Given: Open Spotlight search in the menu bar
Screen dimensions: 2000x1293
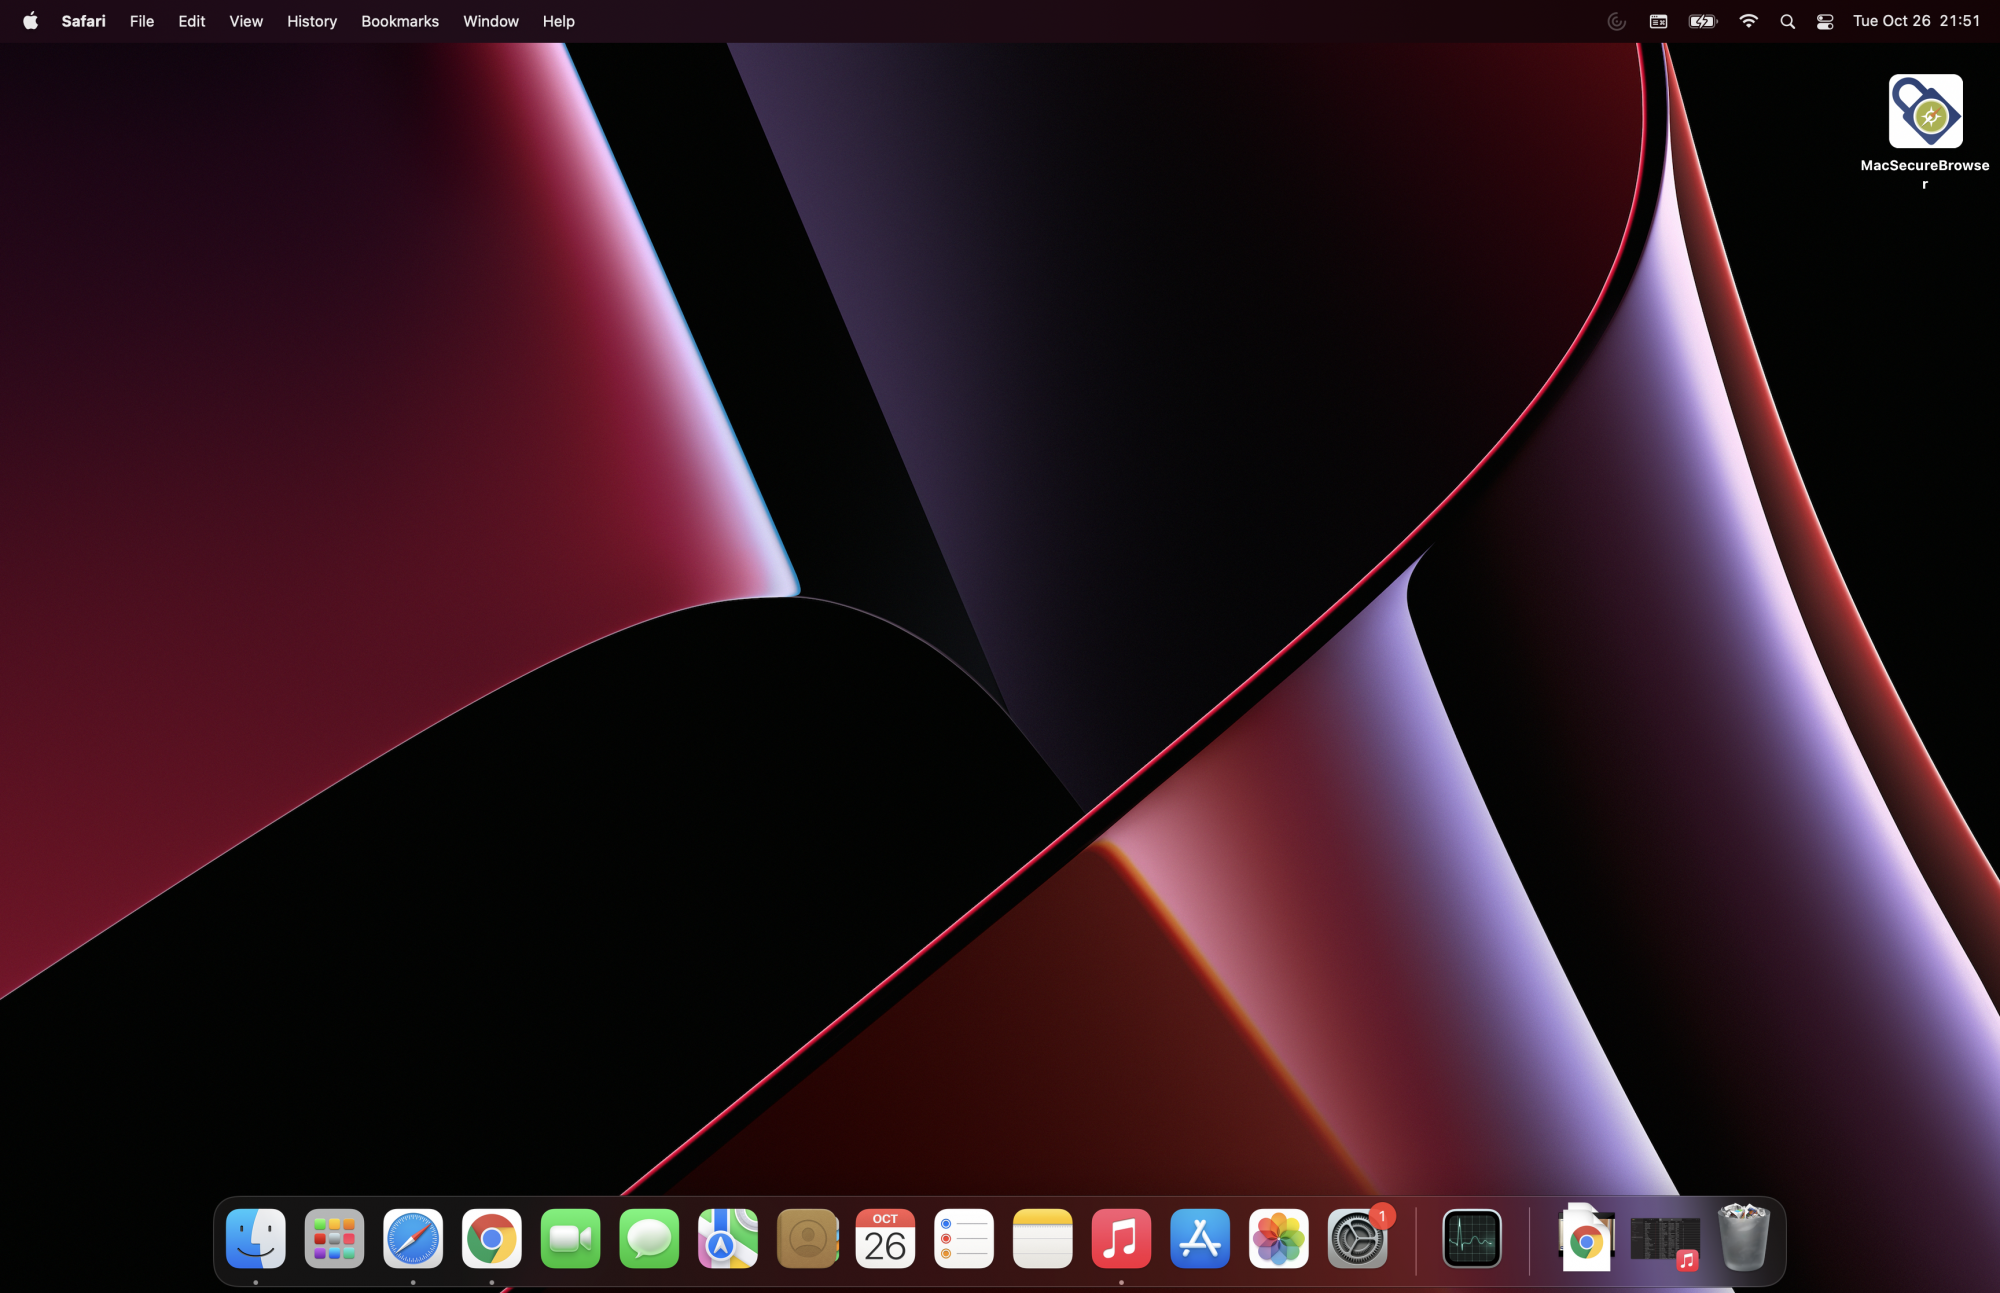Looking at the screenshot, I should 1787,21.
